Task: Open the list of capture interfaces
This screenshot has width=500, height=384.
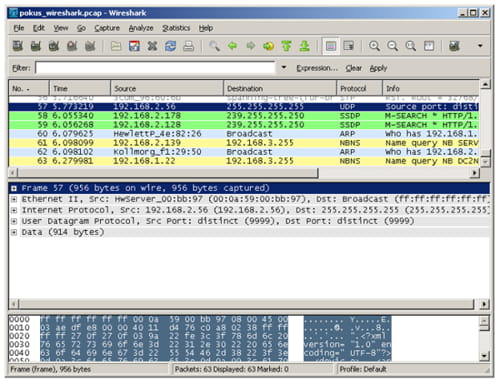Action: [18, 46]
